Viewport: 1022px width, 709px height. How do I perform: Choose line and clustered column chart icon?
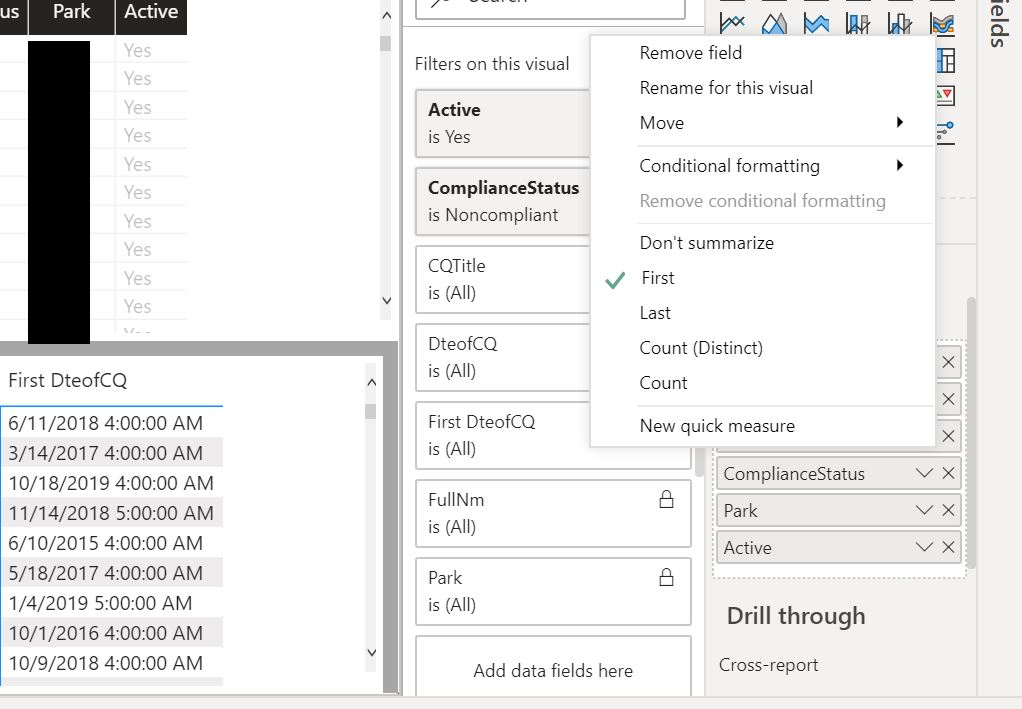tap(900, 23)
